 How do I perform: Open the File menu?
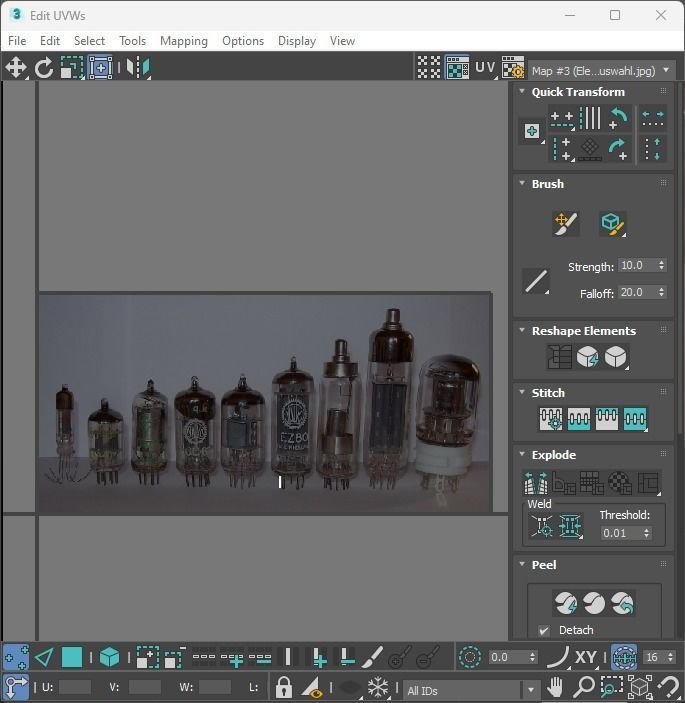point(17,41)
